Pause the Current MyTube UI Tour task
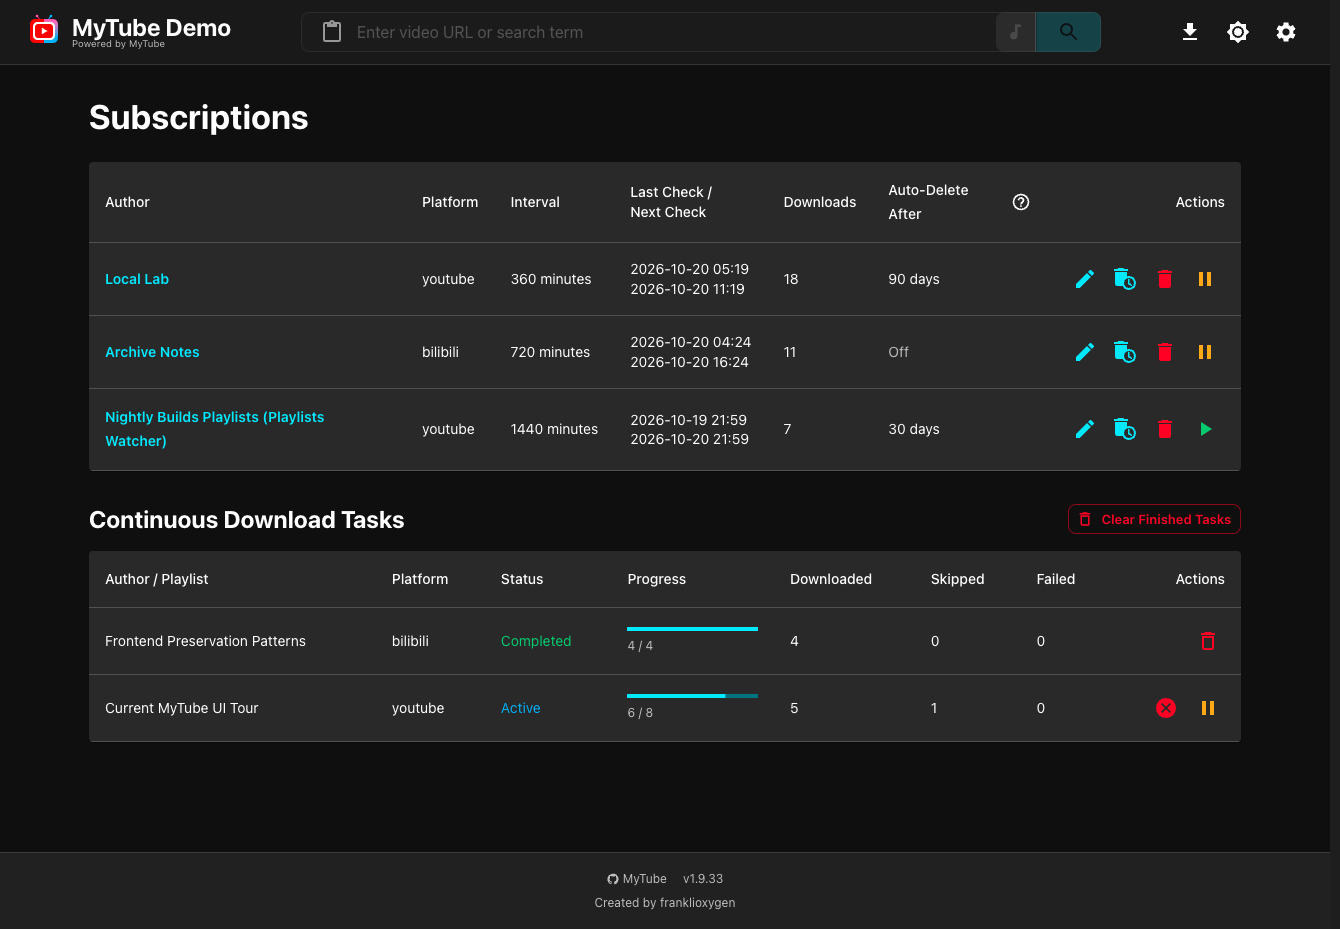The image size is (1340, 929). coord(1208,708)
